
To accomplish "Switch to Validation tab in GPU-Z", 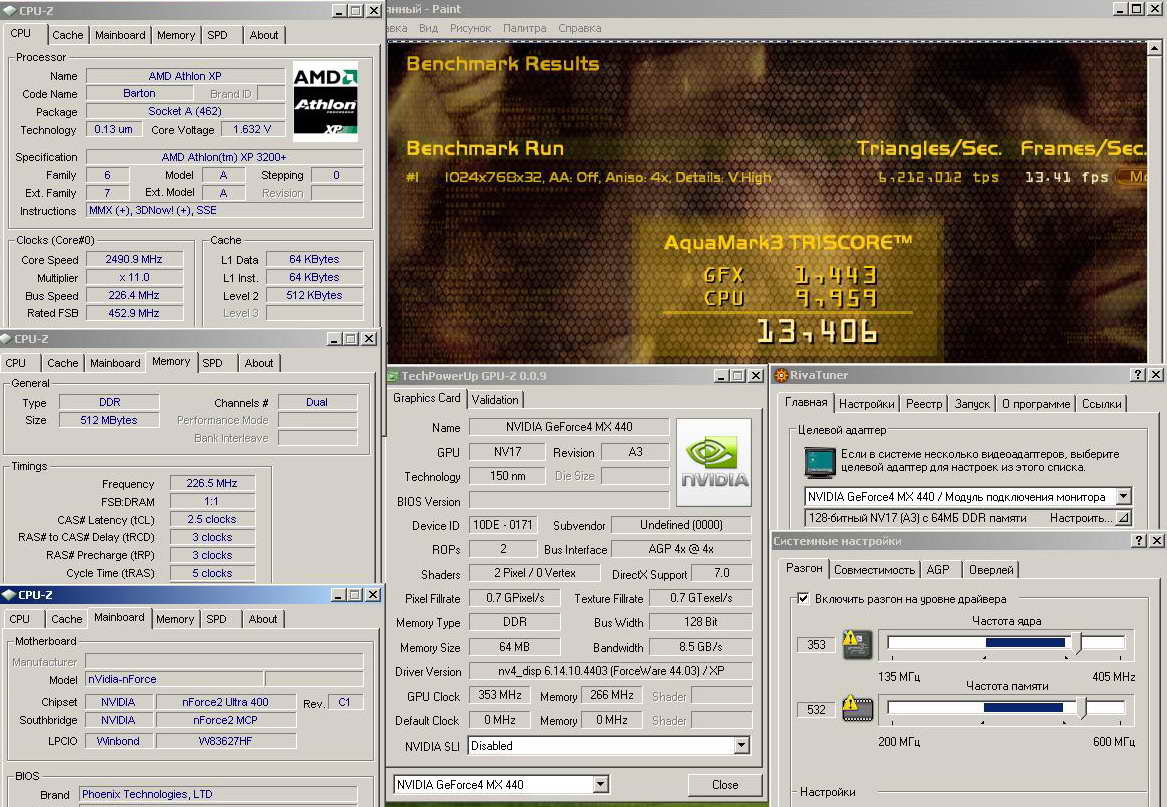I will [495, 400].
